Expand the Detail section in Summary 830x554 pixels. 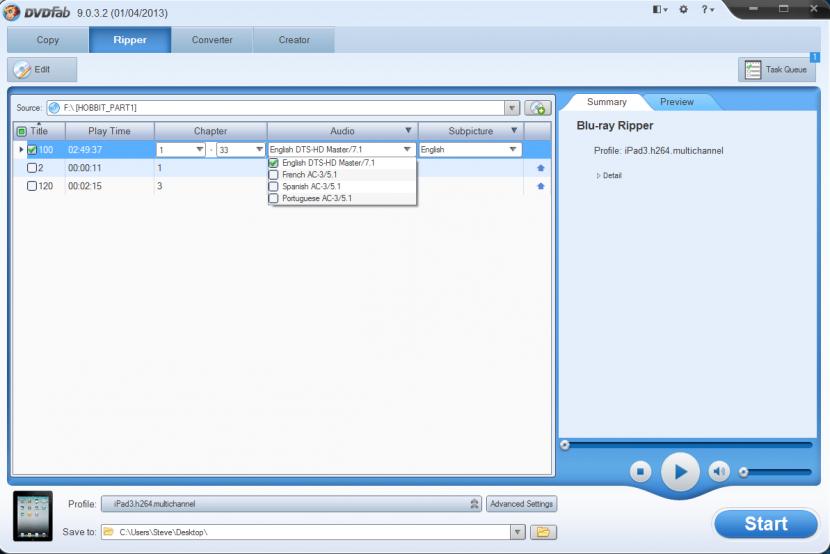point(609,176)
